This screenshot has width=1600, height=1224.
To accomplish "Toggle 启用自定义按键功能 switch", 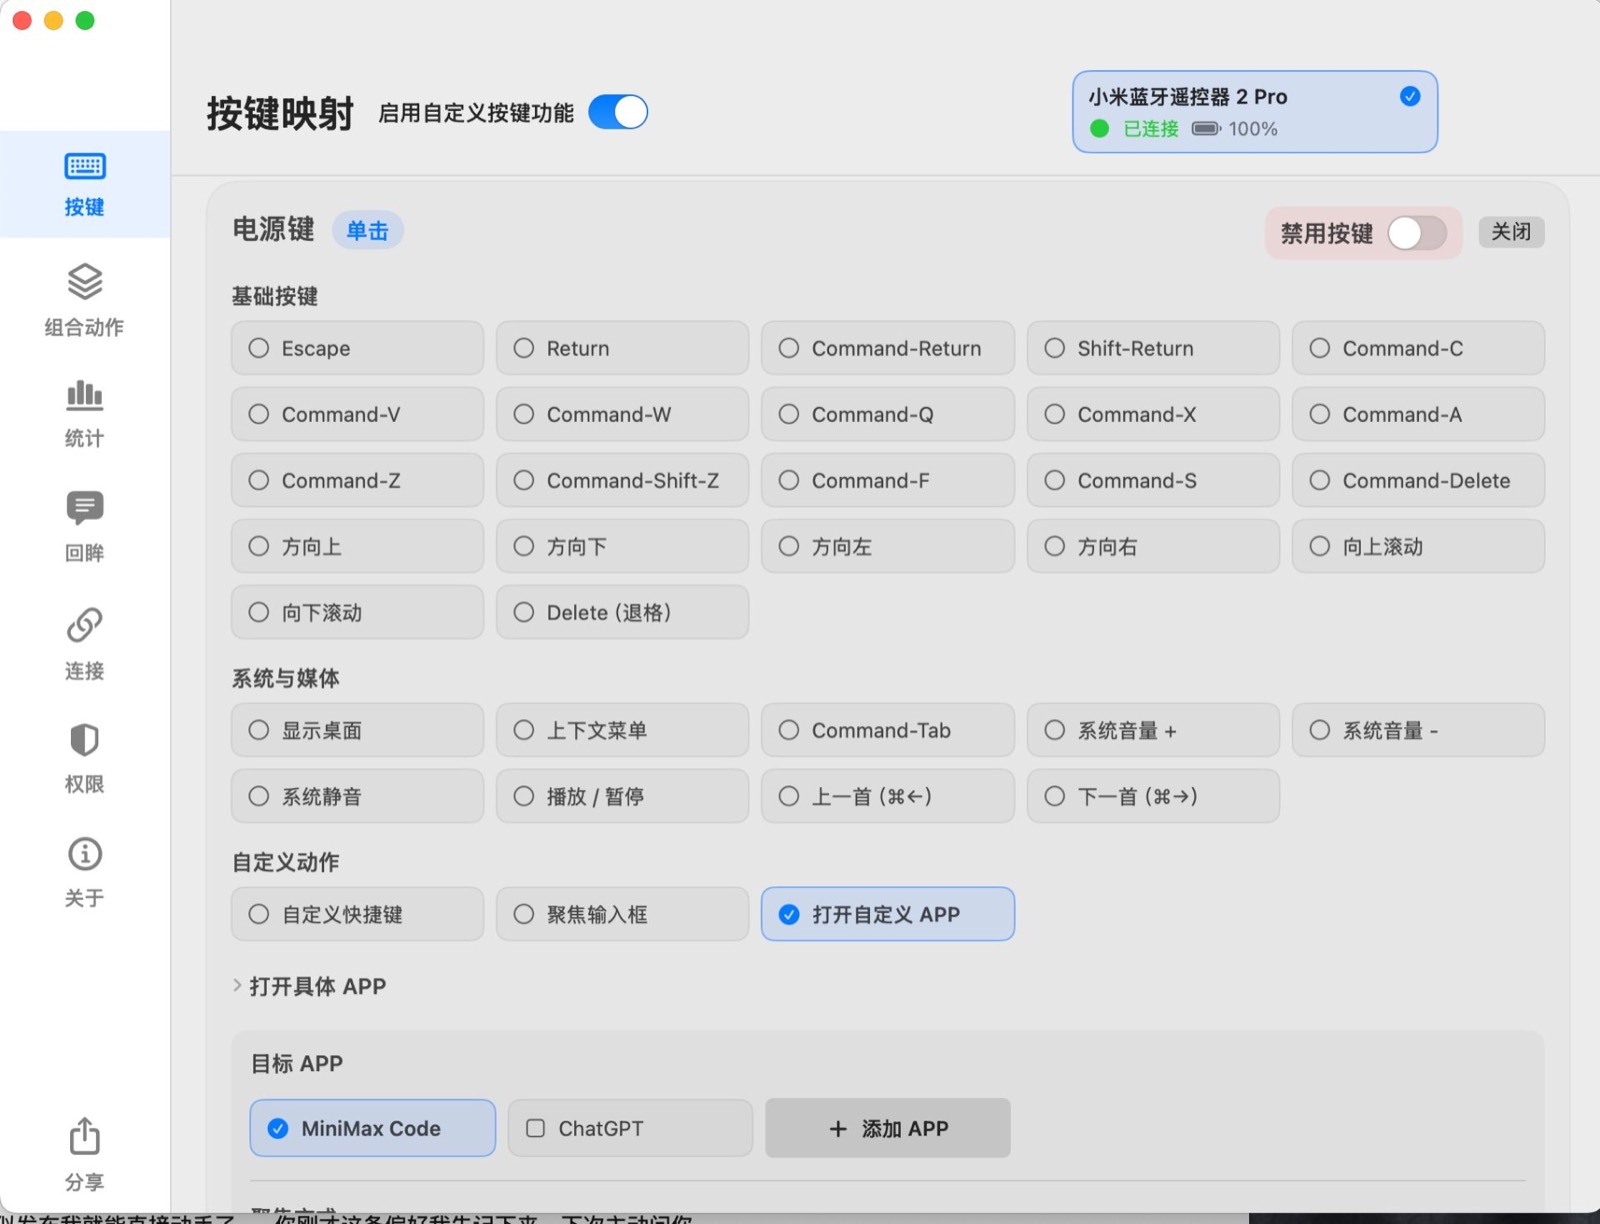I will 618,112.
